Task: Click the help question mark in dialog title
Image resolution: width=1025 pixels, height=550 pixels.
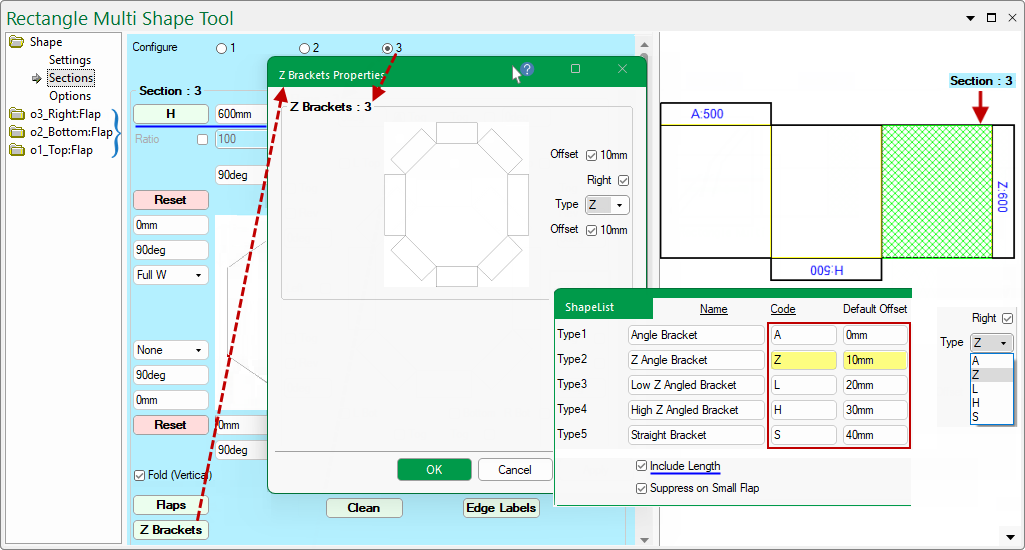Action: click(527, 69)
